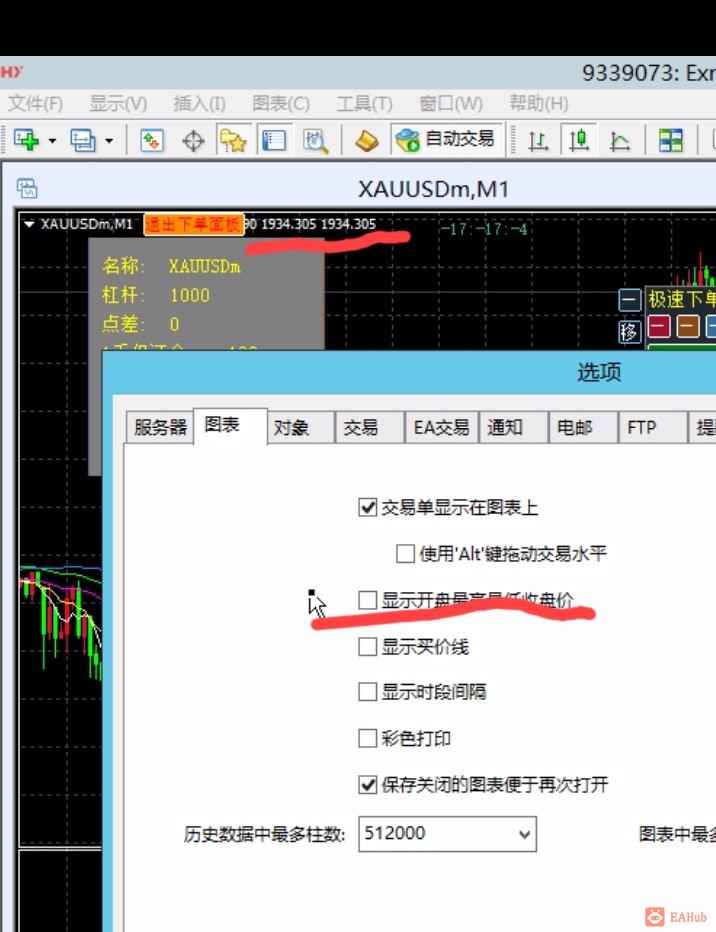Uncheck 交易单显示在图表上 checkbox
716x932 pixels.
(368, 507)
